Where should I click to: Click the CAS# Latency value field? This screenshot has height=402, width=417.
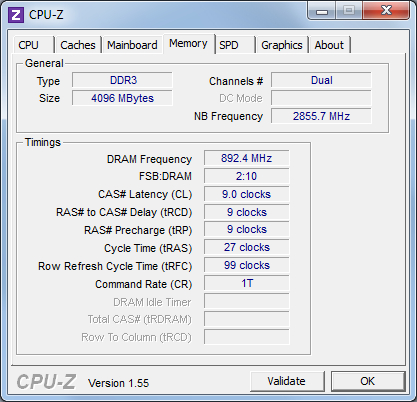click(246, 194)
